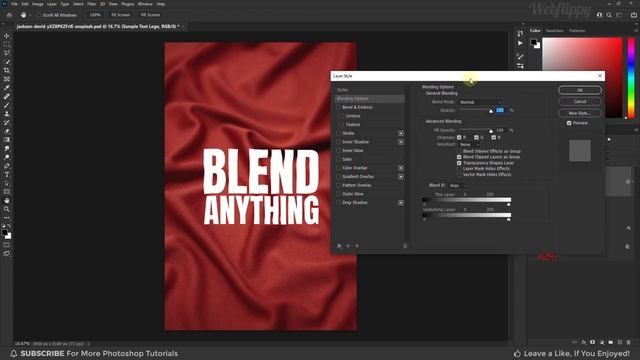This screenshot has width=640, height=360.
Task: Open the Knockout dropdown
Action: coord(469,144)
